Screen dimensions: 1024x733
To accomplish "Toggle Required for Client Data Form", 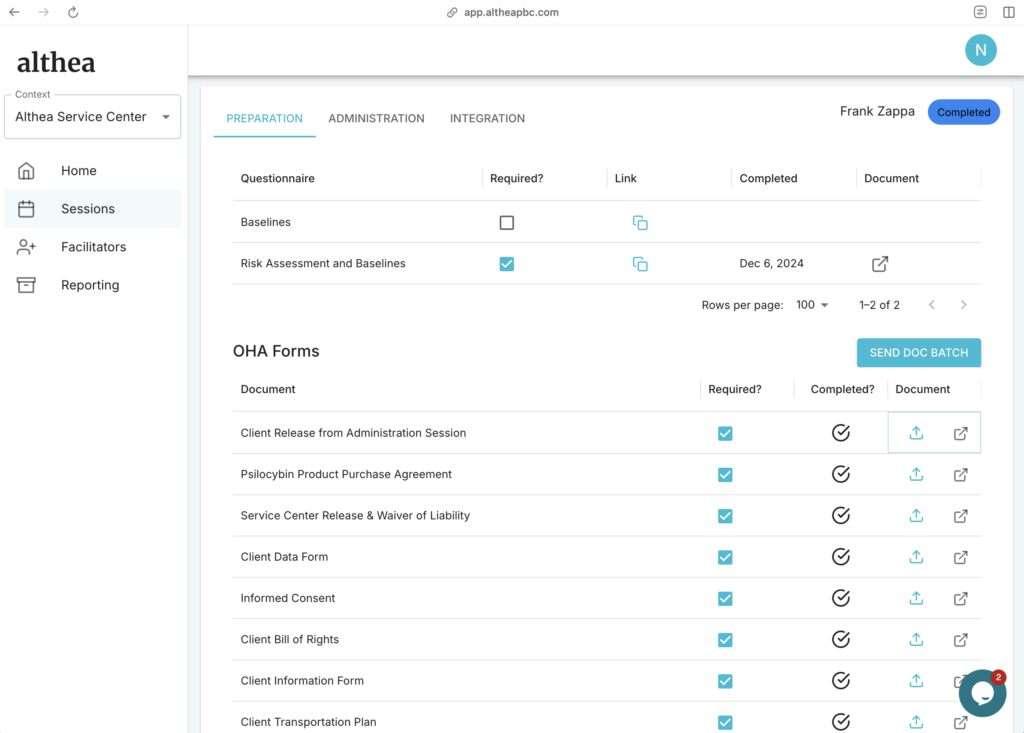I will coord(725,557).
